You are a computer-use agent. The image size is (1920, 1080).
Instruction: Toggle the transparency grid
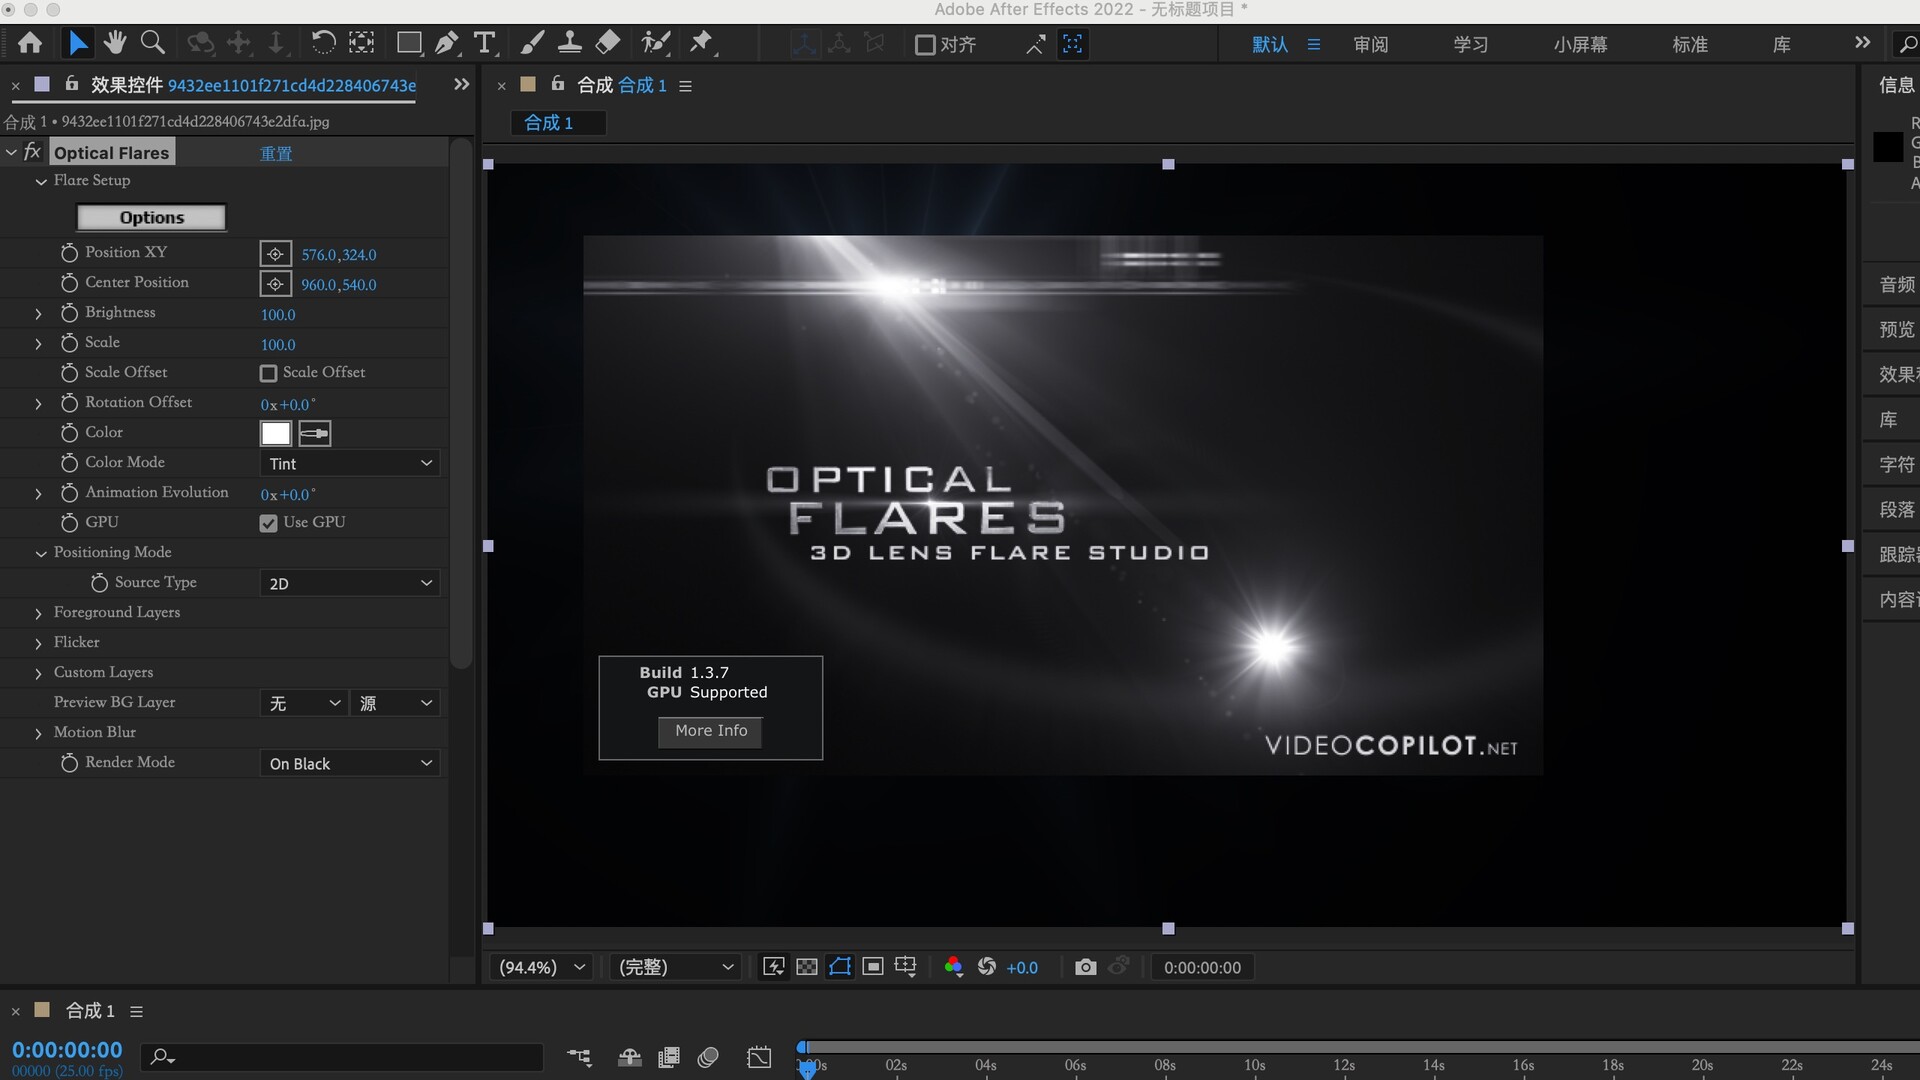tap(807, 967)
